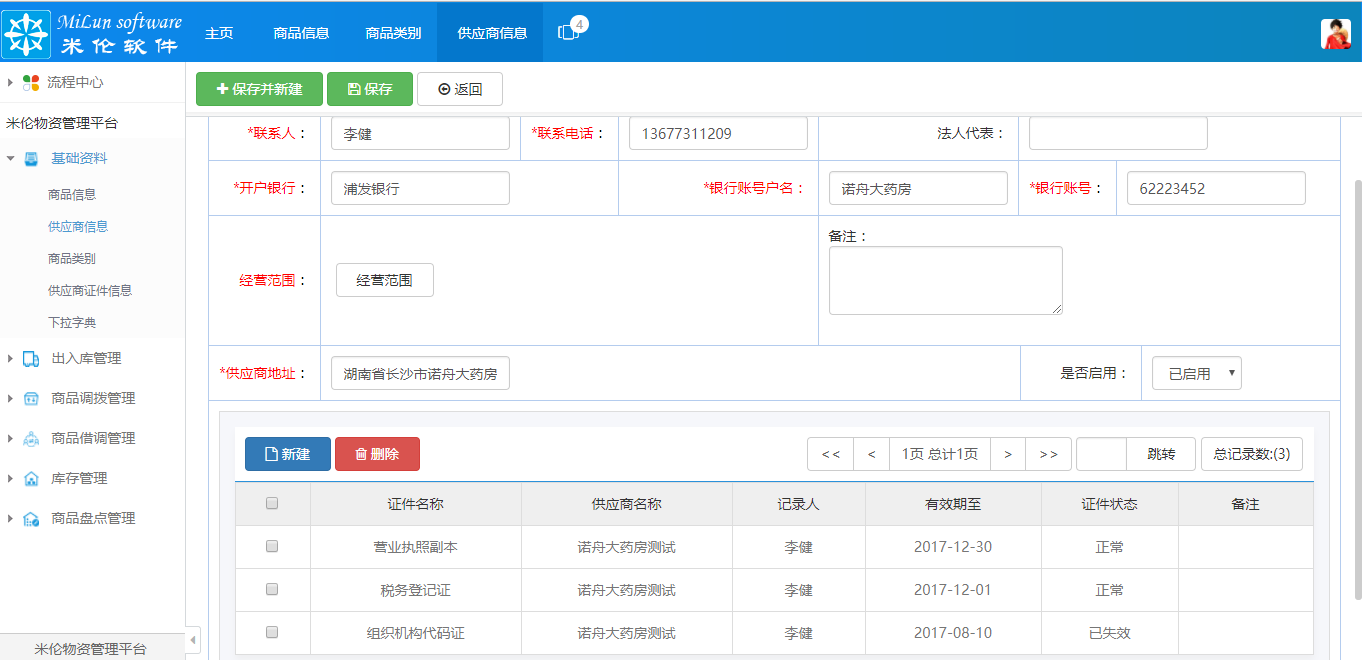Viewport: 1362px width, 660px height.
Task: Check the 税务登记证 row checkbox
Action: tap(270, 589)
